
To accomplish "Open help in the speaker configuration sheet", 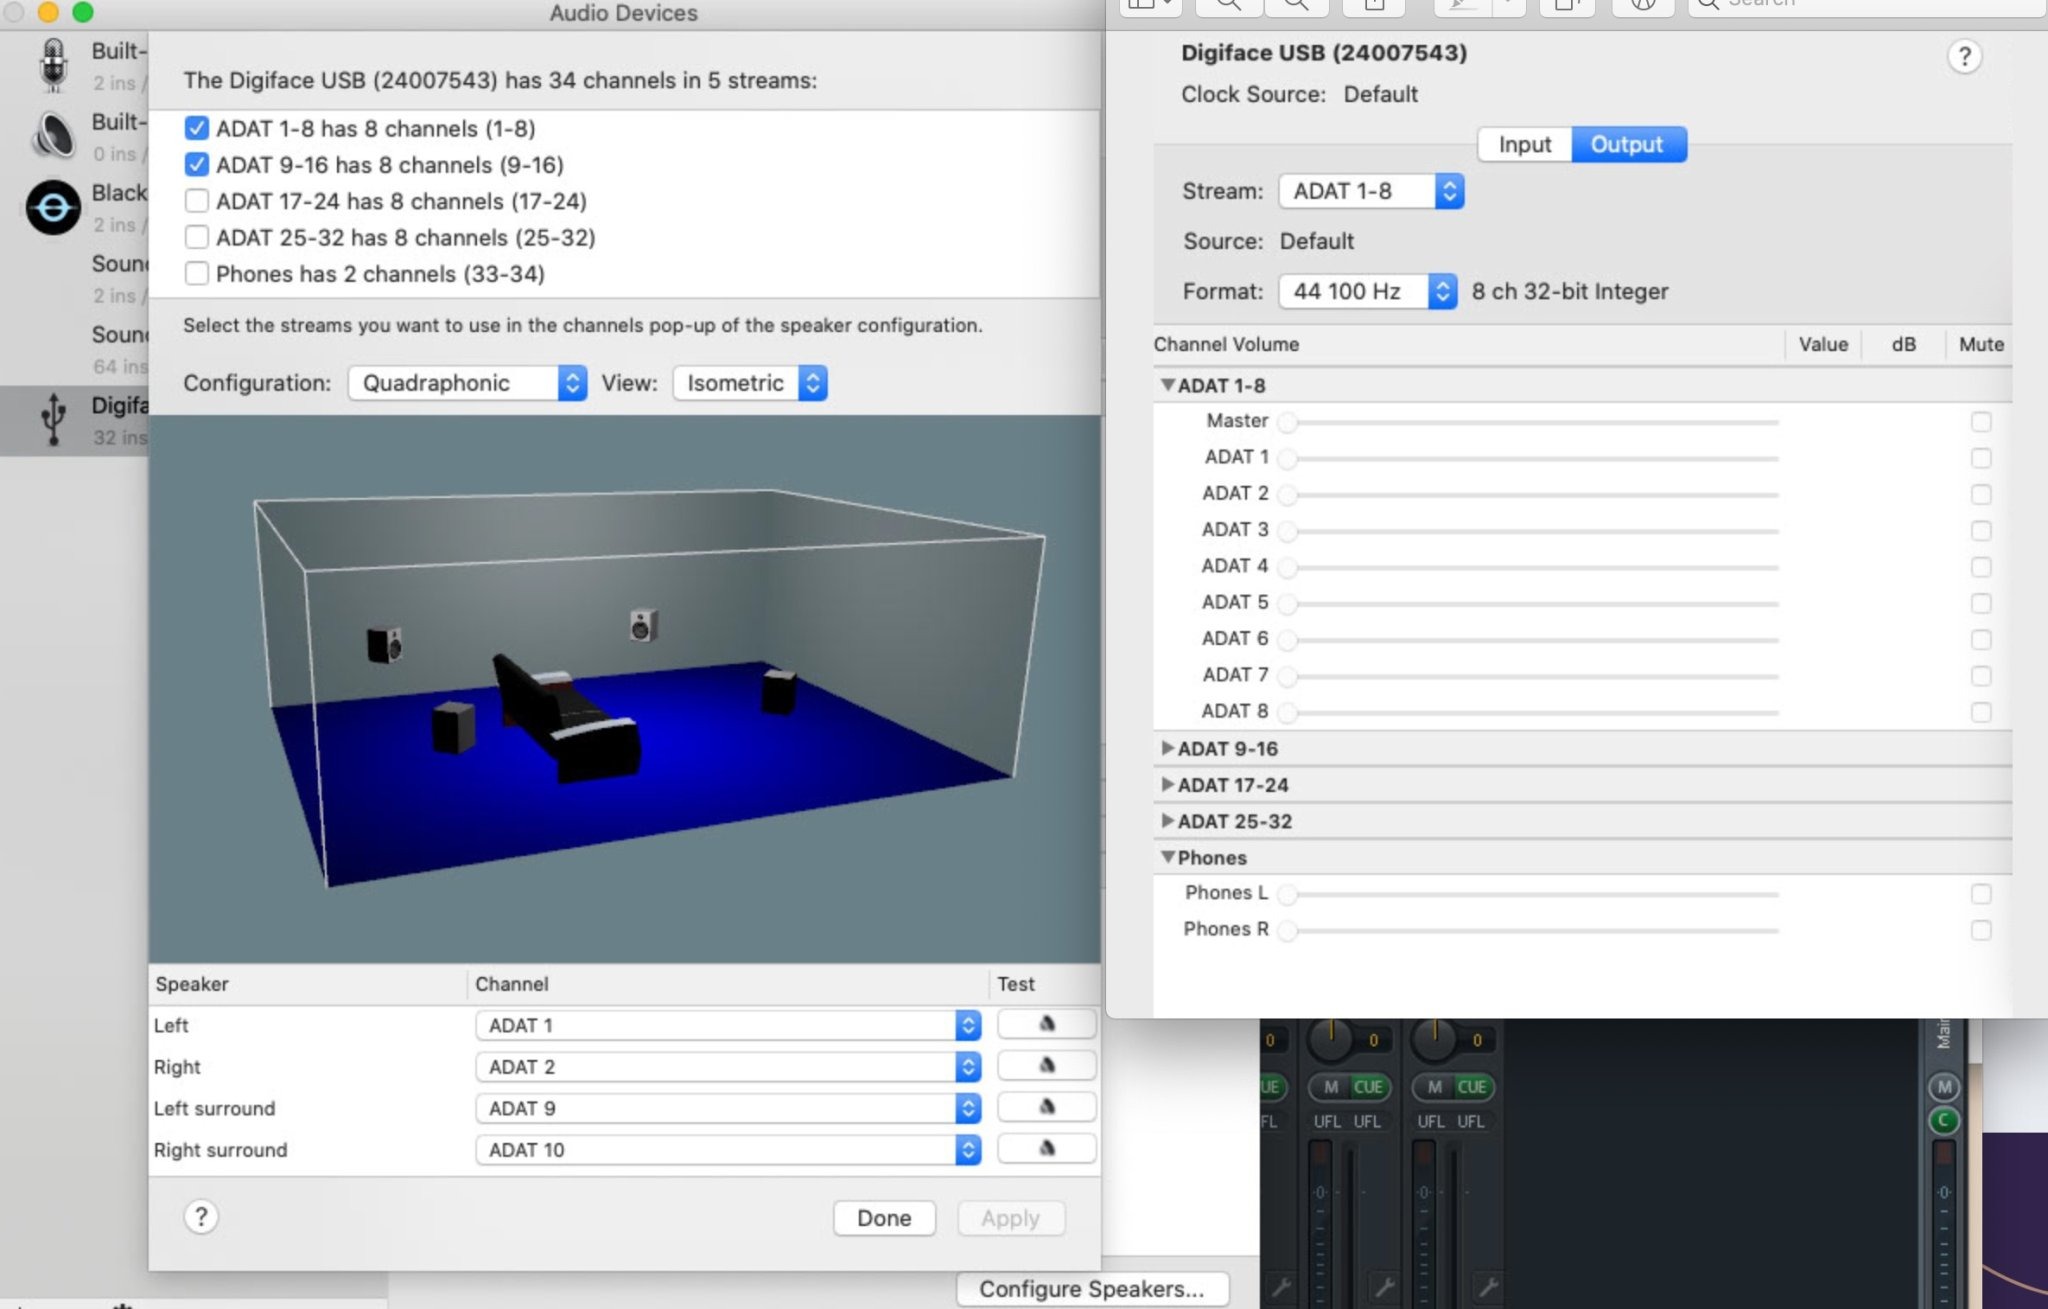I will 201,1217.
